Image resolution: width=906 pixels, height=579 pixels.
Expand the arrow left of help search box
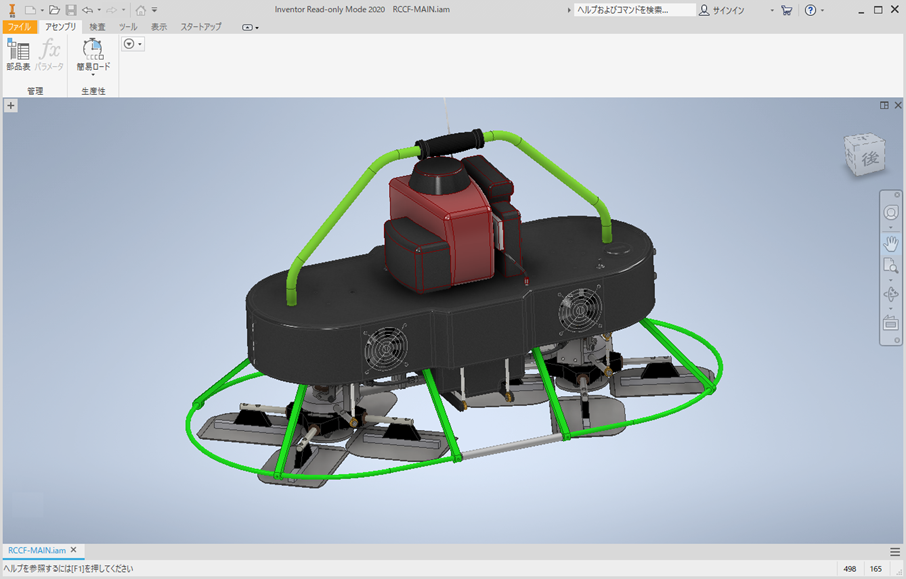569,10
